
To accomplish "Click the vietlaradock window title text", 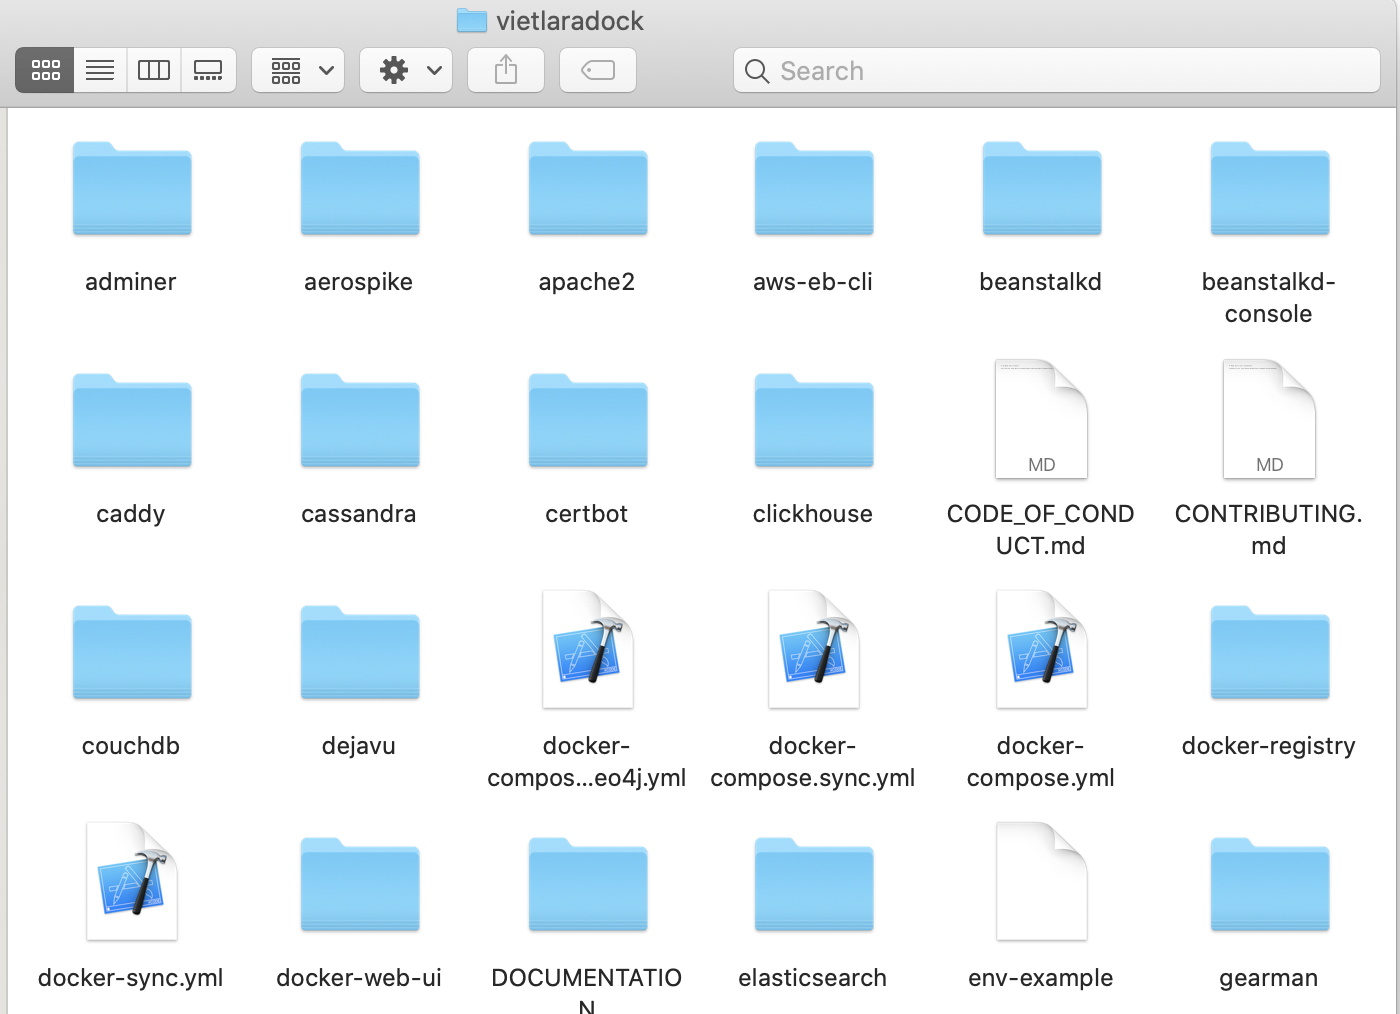I will point(570,21).
